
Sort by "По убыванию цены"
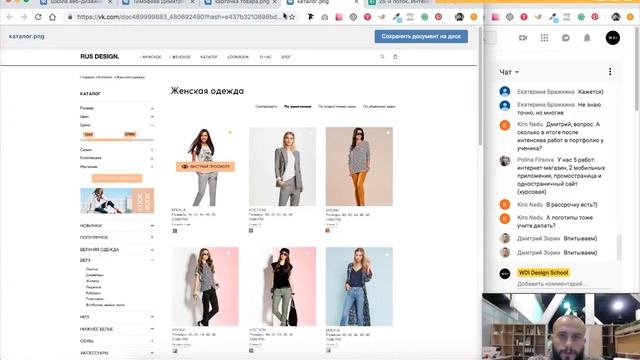[379, 107]
